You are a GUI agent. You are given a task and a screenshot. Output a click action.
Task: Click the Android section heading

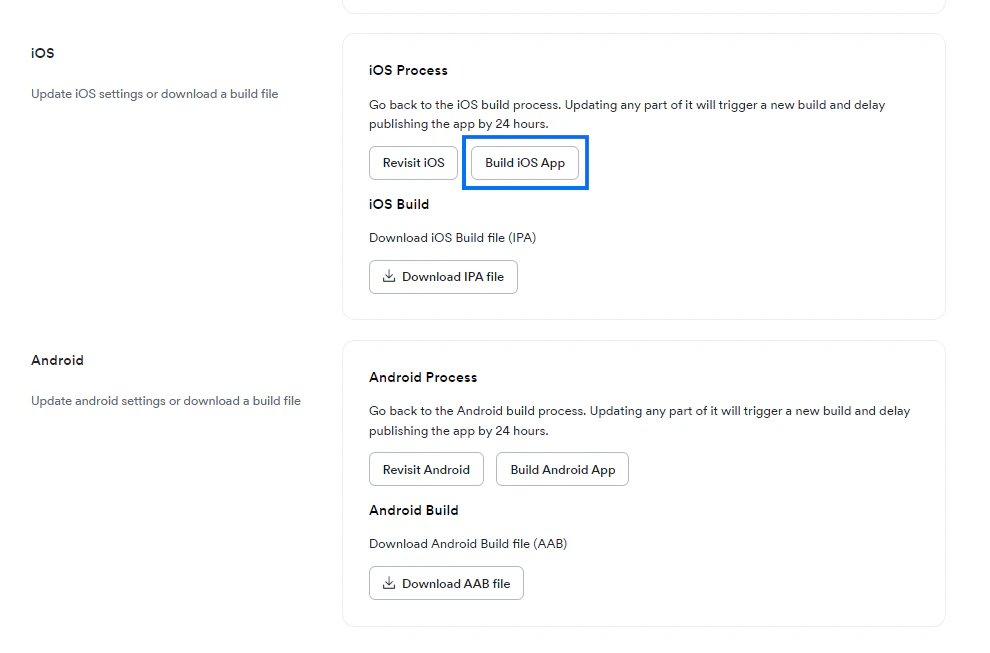point(57,360)
